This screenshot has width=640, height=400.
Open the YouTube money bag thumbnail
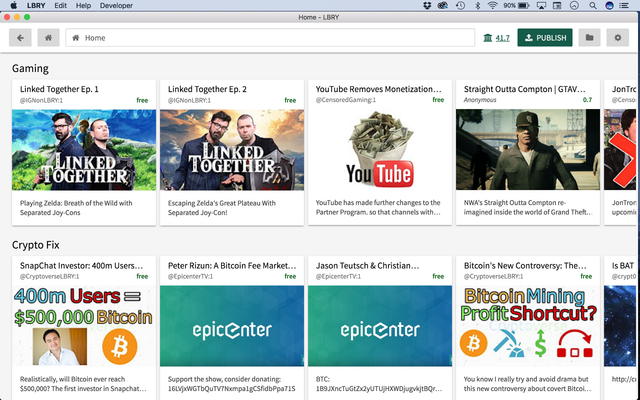[380, 150]
